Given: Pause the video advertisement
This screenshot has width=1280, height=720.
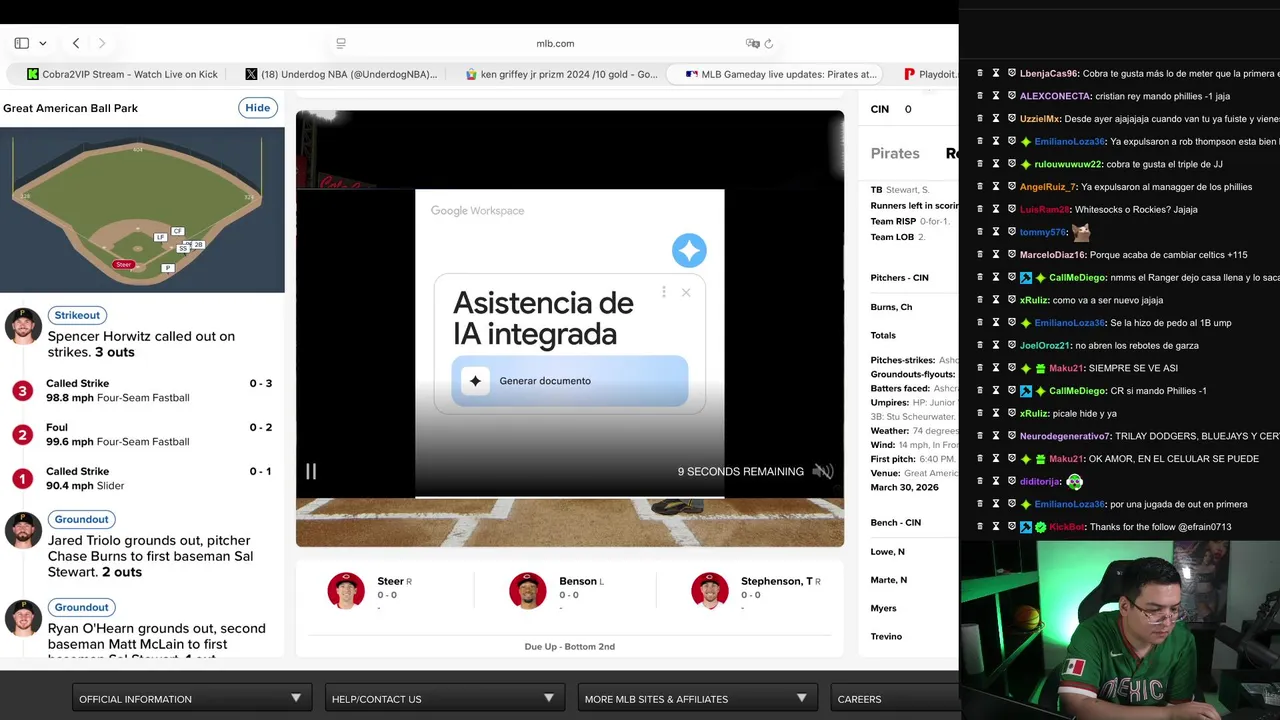Looking at the screenshot, I should (x=311, y=471).
